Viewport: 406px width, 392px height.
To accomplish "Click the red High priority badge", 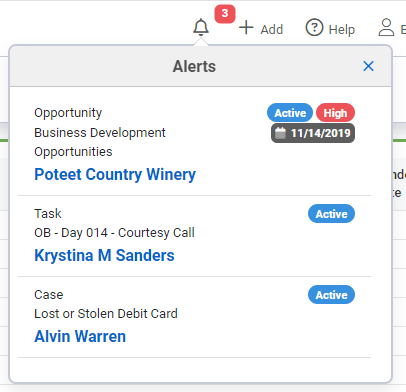I will click(x=335, y=113).
